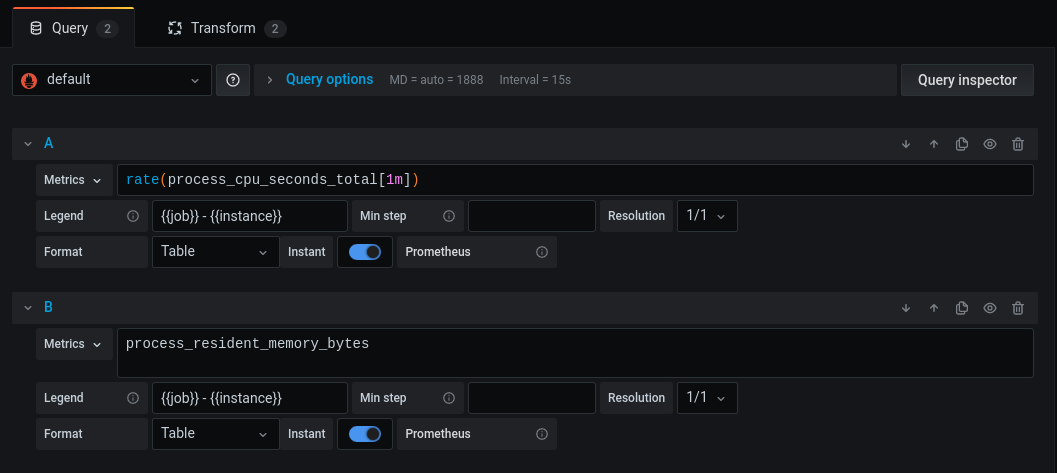Viewport: 1057px width, 473px height.
Task: Open Format Table dropdown in query A
Action: 216,252
